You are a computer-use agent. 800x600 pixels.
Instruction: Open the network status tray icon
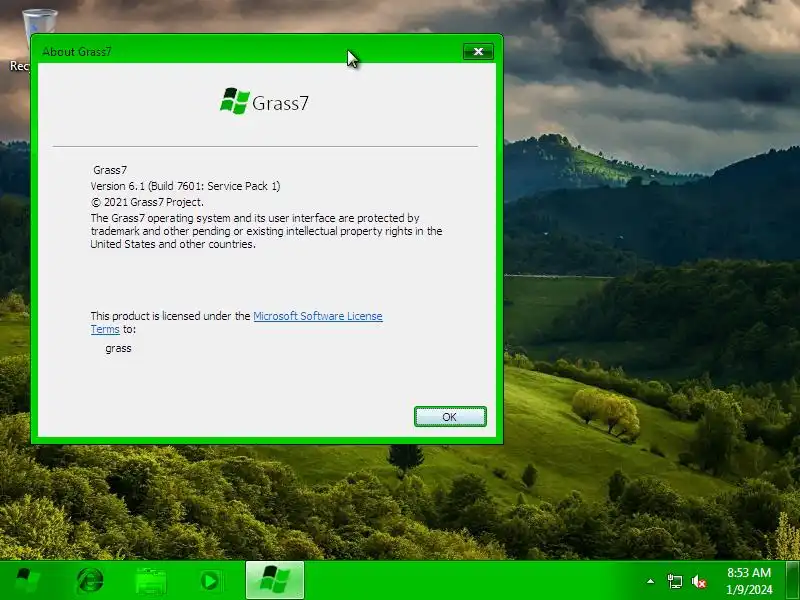click(674, 581)
